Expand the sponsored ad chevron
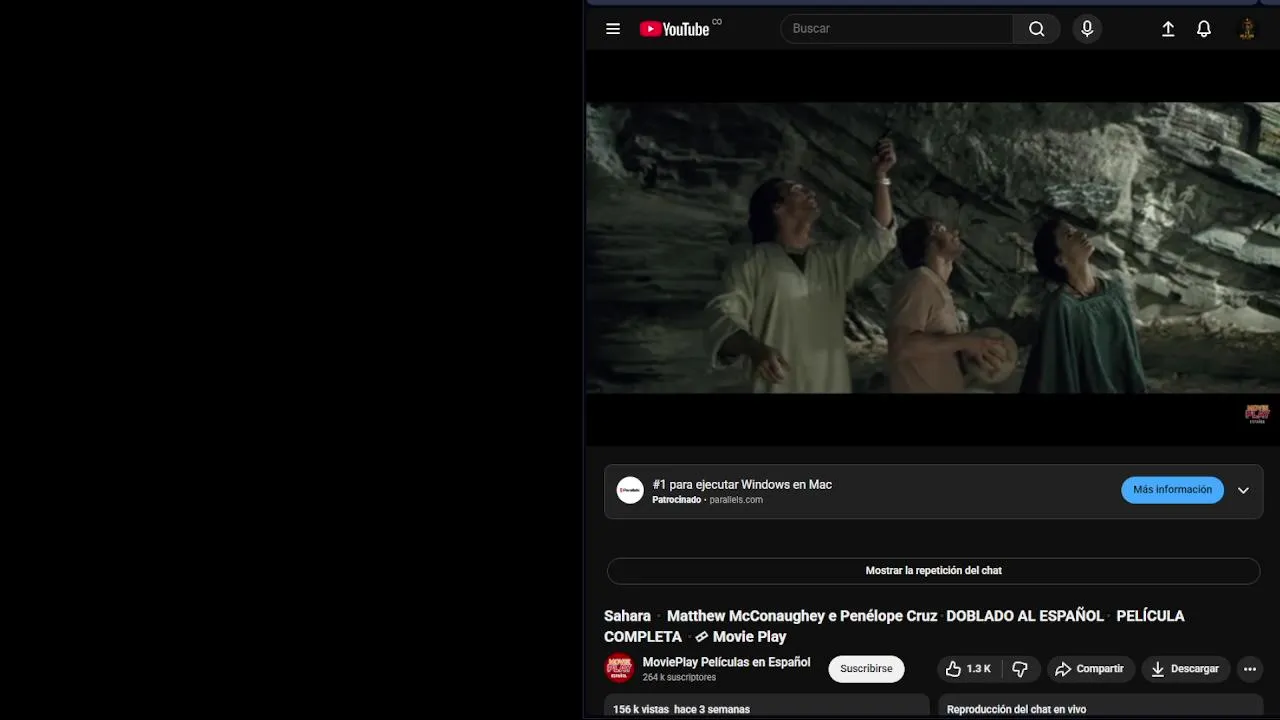1280x720 pixels. click(1243, 490)
